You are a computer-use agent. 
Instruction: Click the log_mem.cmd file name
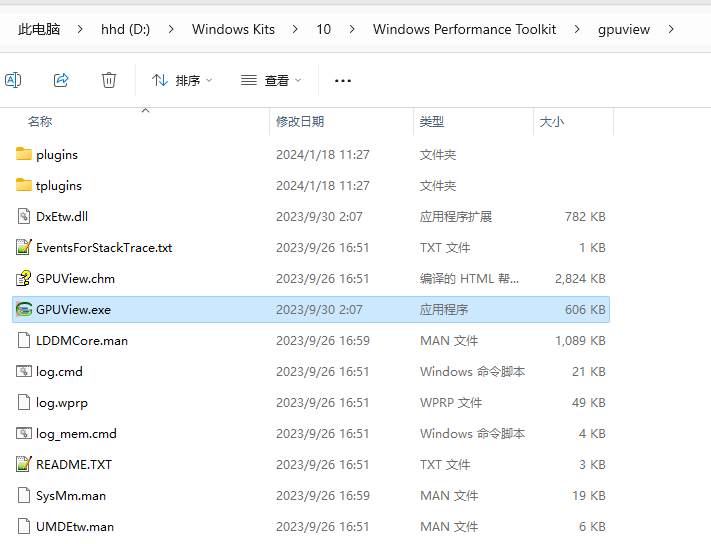(x=76, y=434)
